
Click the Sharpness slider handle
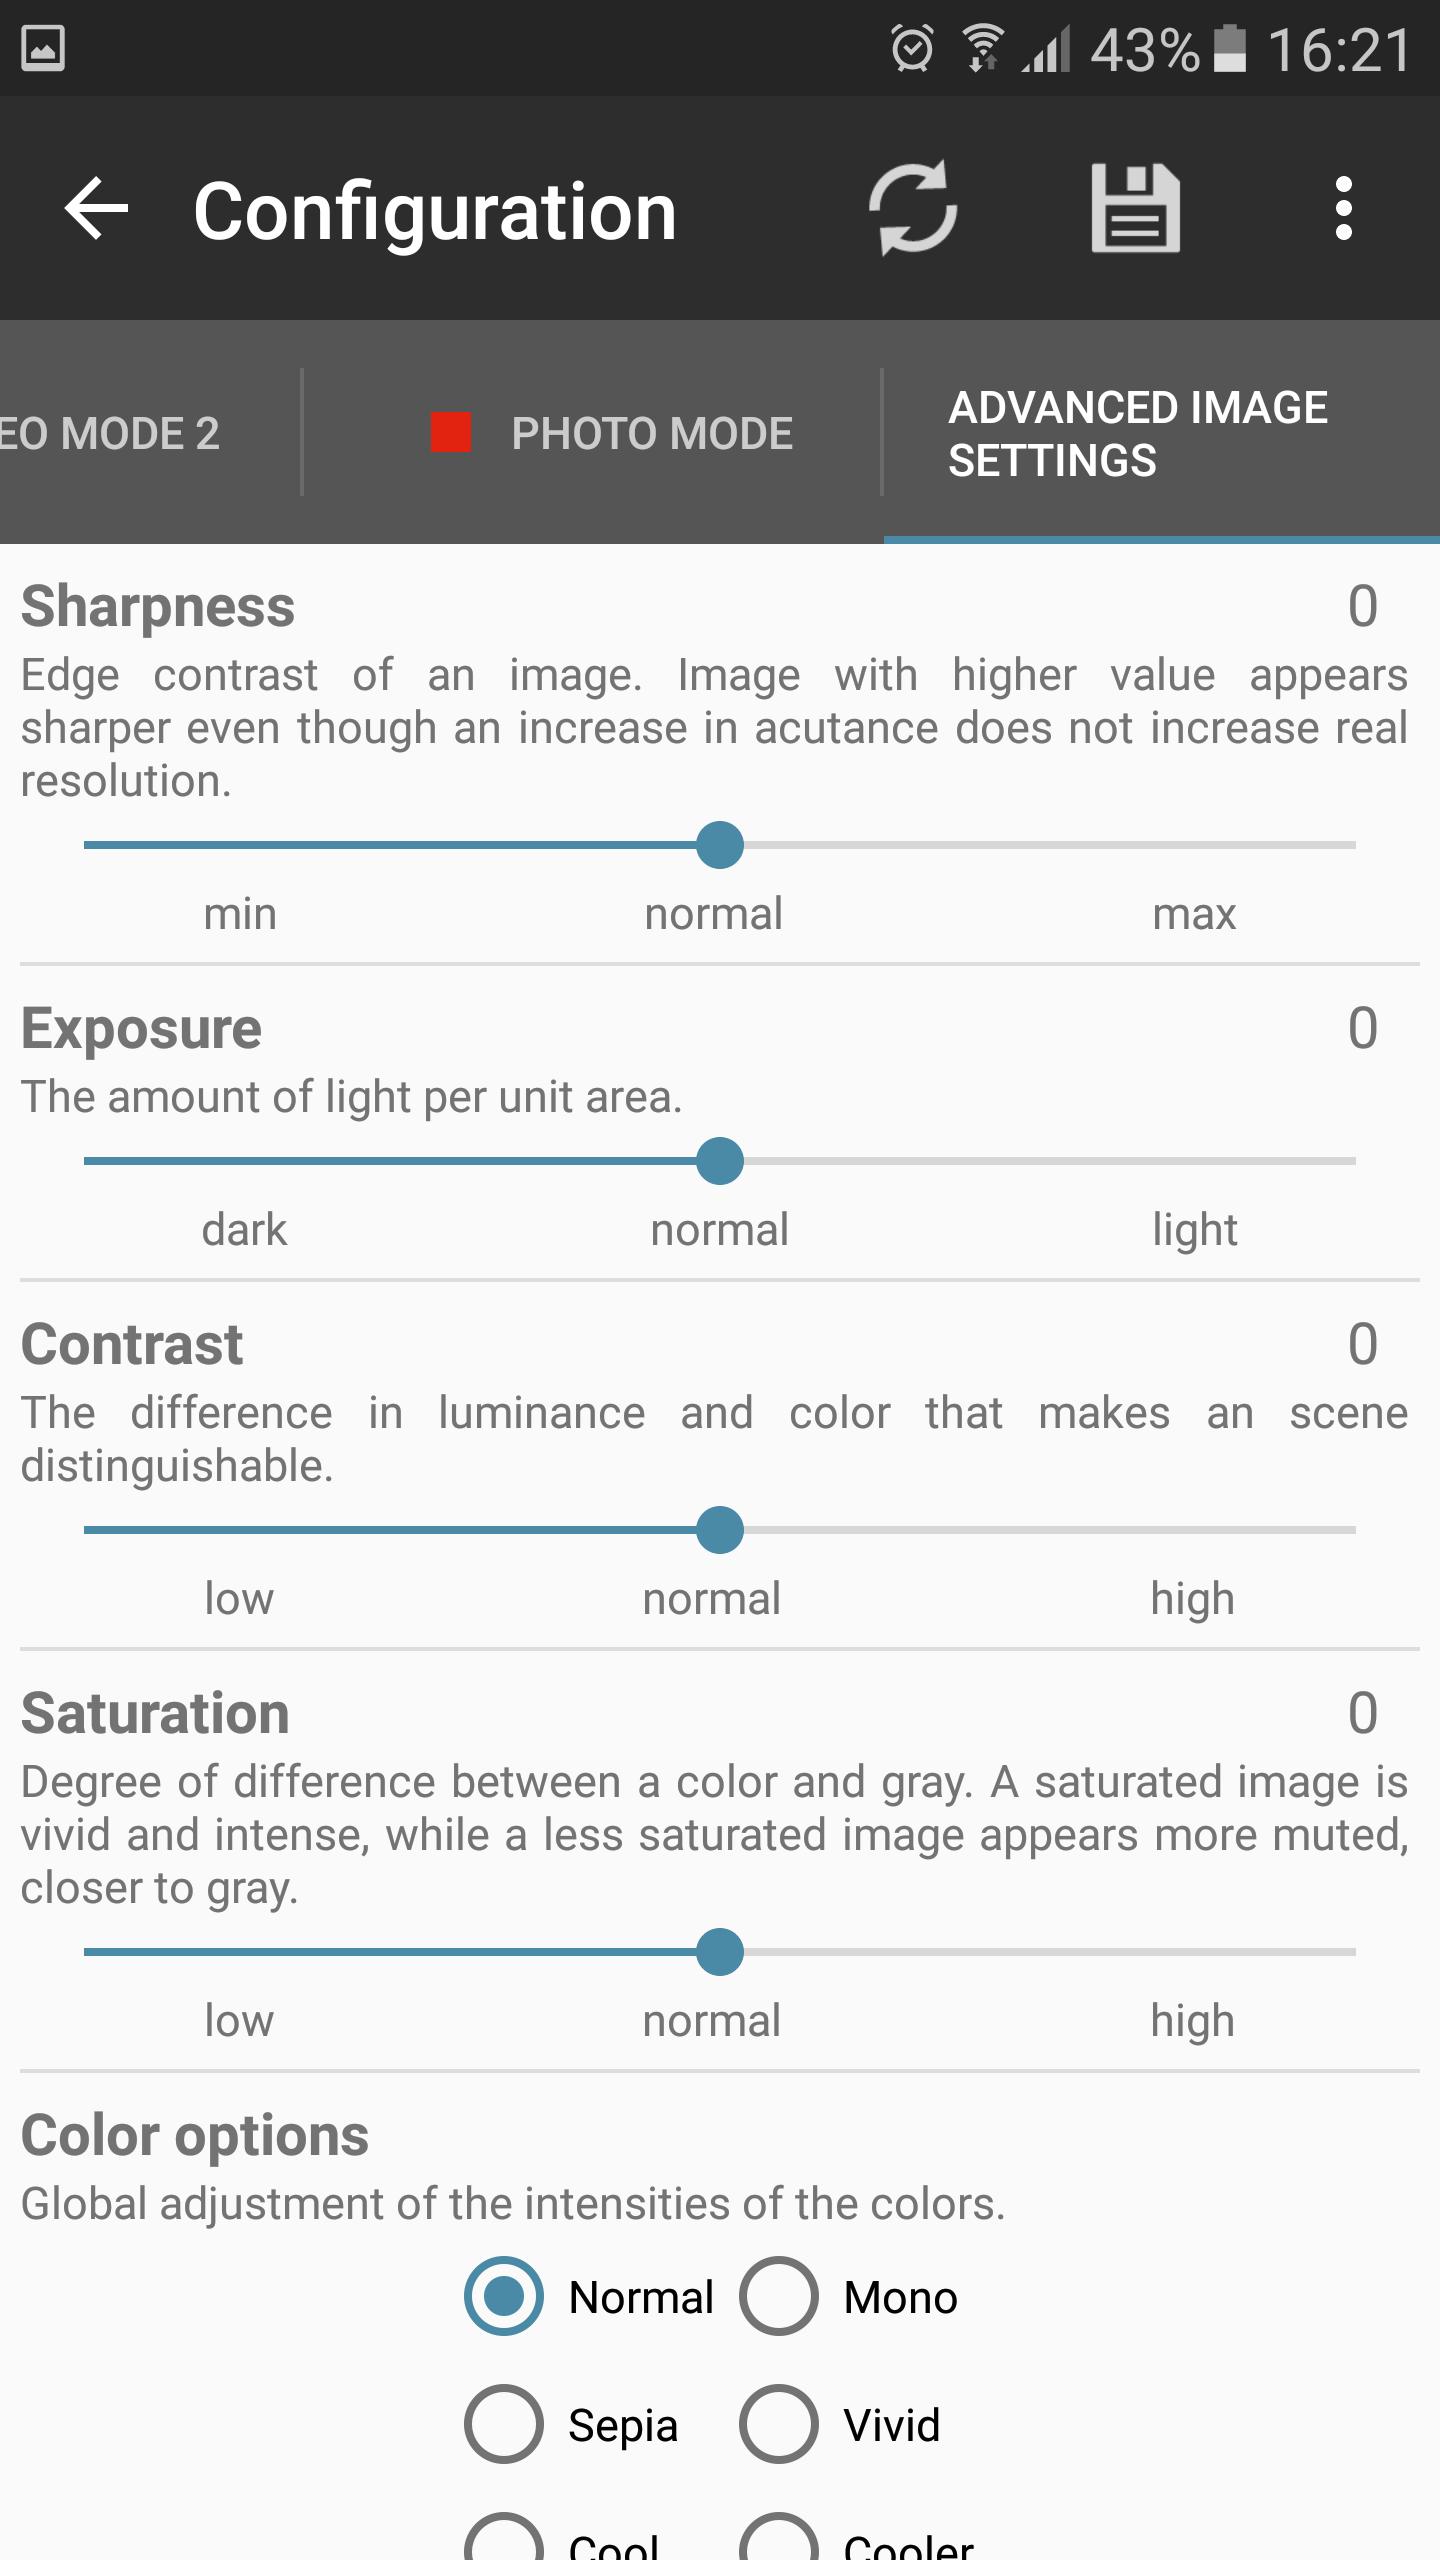click(x=720, y=845)
